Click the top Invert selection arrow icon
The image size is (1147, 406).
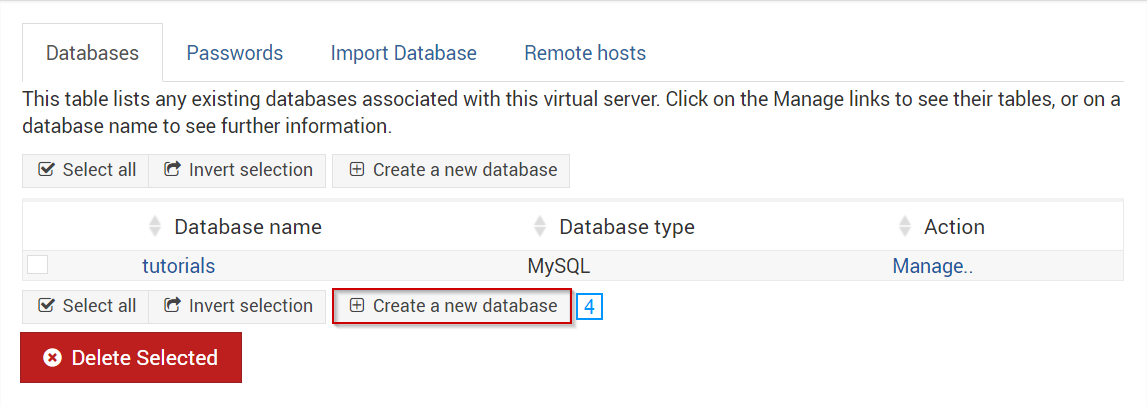coord(173,170)
